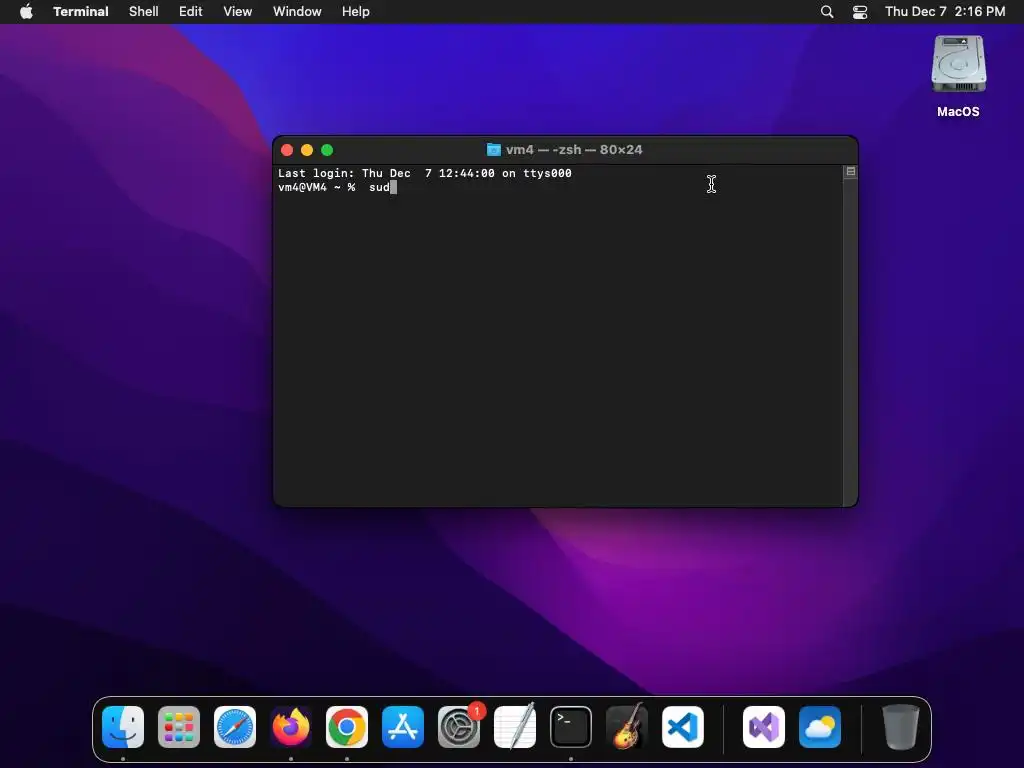Zoom the Terminal window with green button
1024x768 pixels.
pos(327,150)
